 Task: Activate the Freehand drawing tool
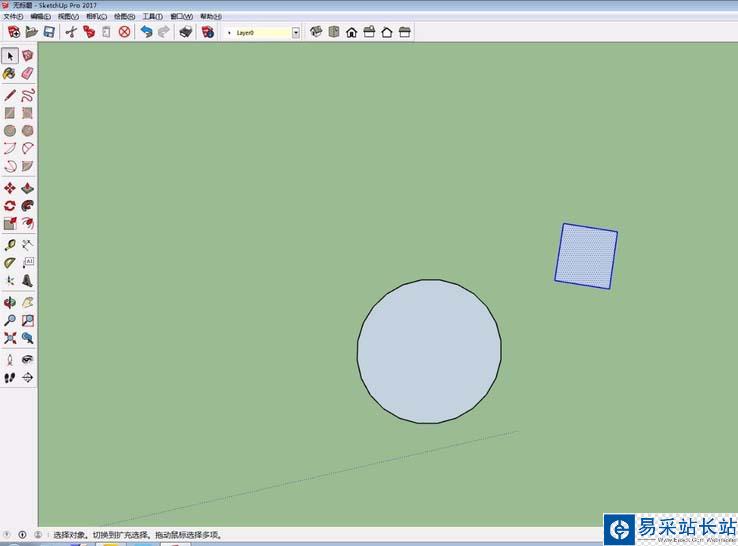tap(27, 96)
